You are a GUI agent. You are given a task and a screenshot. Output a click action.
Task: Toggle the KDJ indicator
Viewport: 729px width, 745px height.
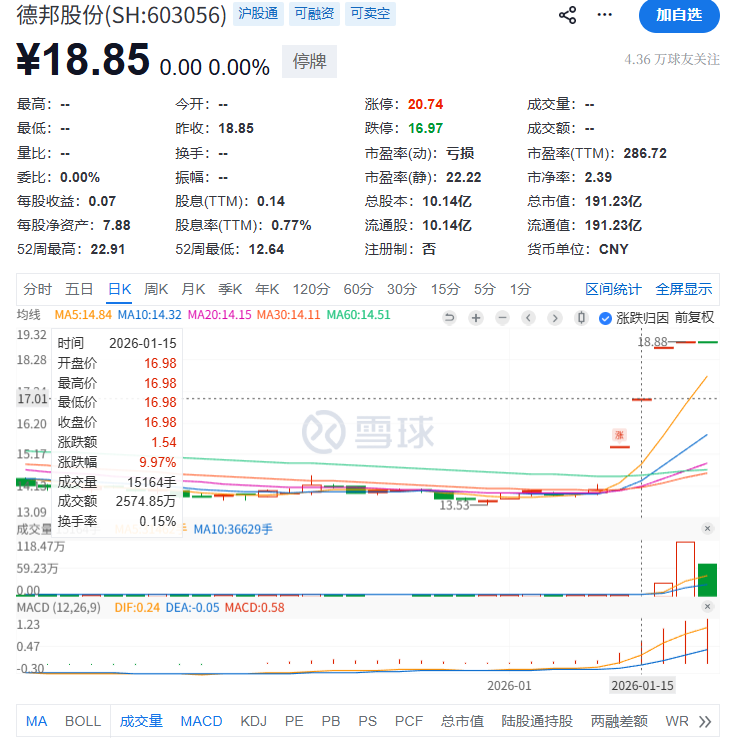click(253, 721)
